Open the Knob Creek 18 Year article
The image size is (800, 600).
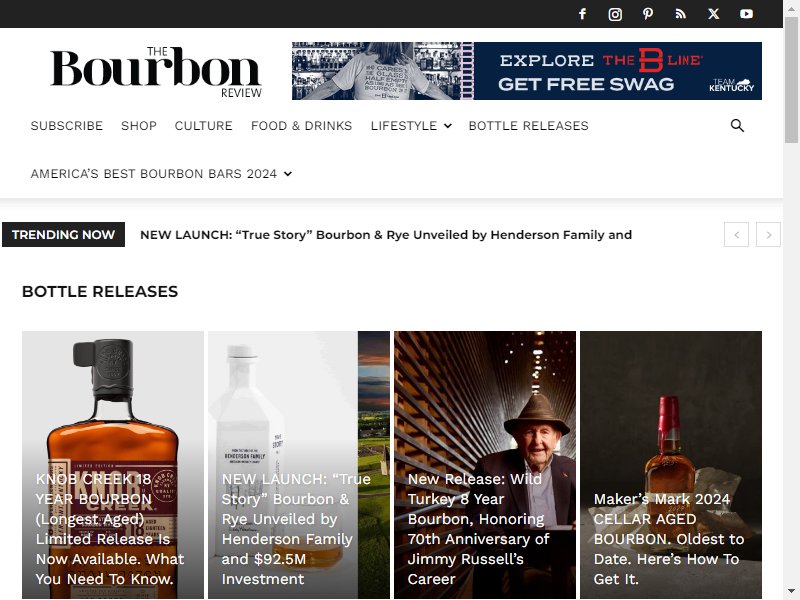[110, 529]
